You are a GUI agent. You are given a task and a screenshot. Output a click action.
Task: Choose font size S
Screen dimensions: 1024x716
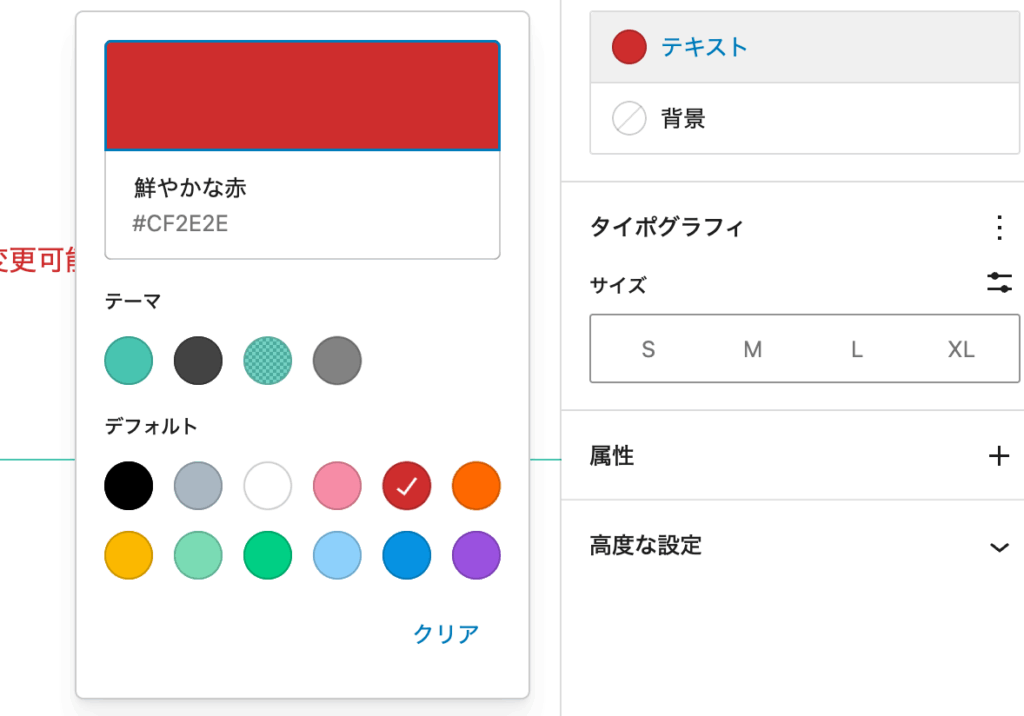(x=648, y=349)
